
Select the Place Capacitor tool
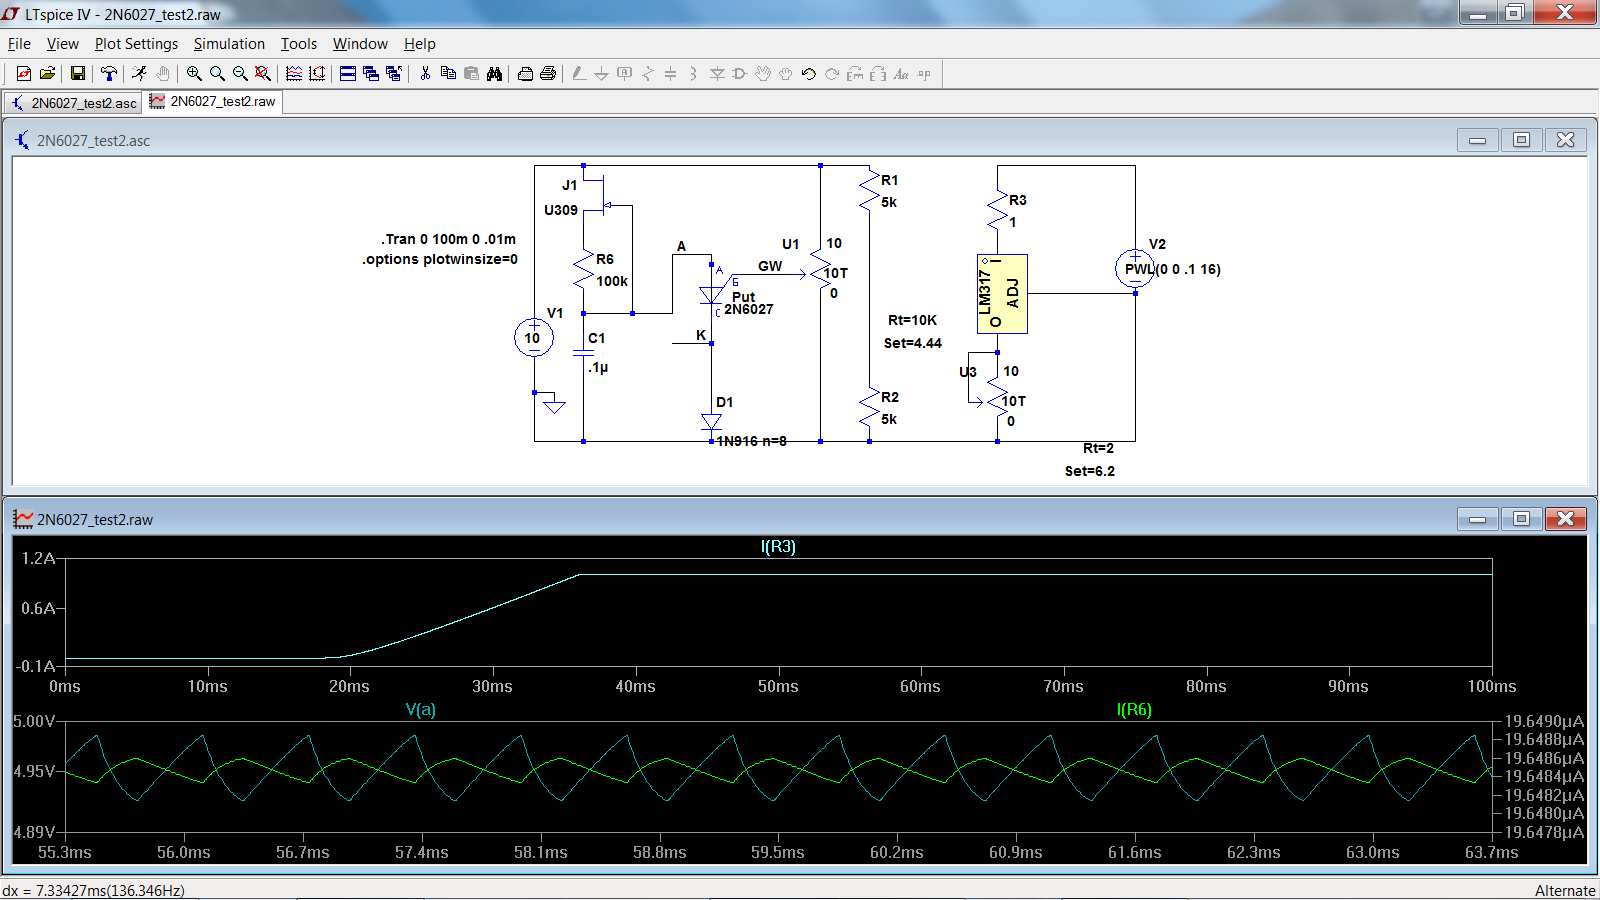click(x=670, y=74)
